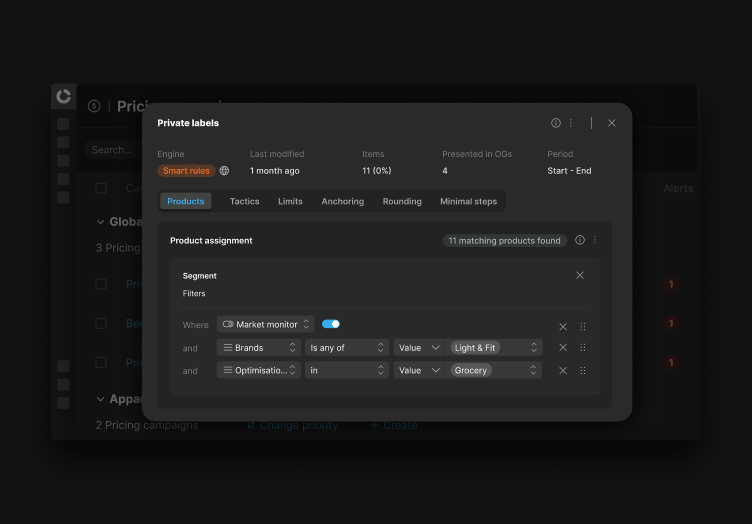
Task: Close the Private labels dialog
Action: click(x=611, y=123)
